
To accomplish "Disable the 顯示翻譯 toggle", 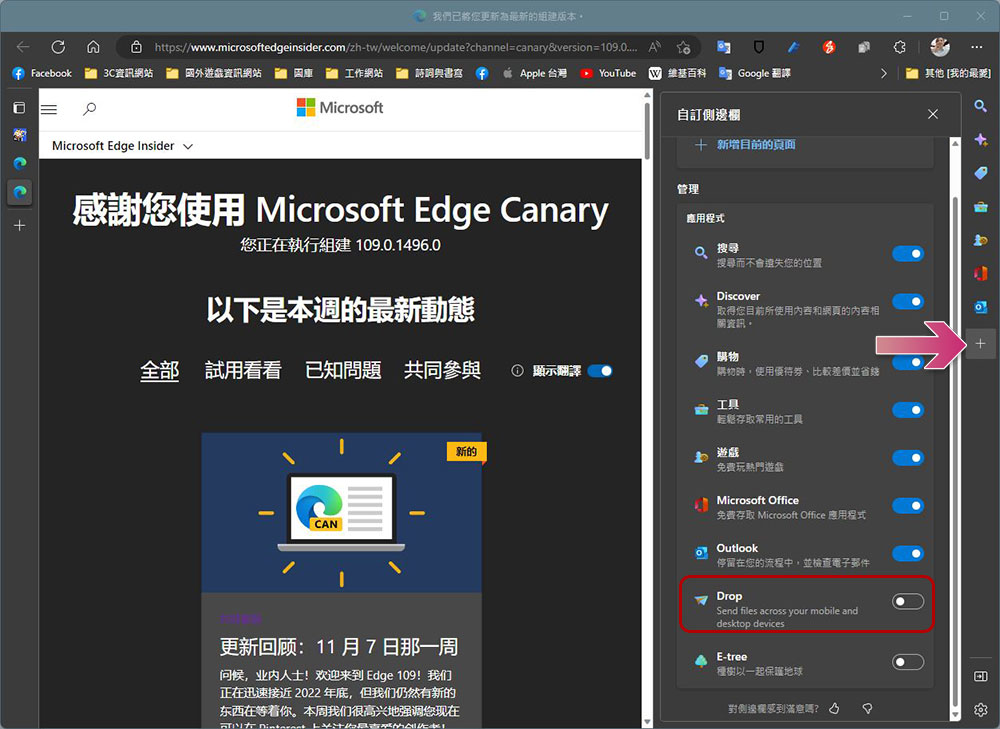I will coord(600,370).
